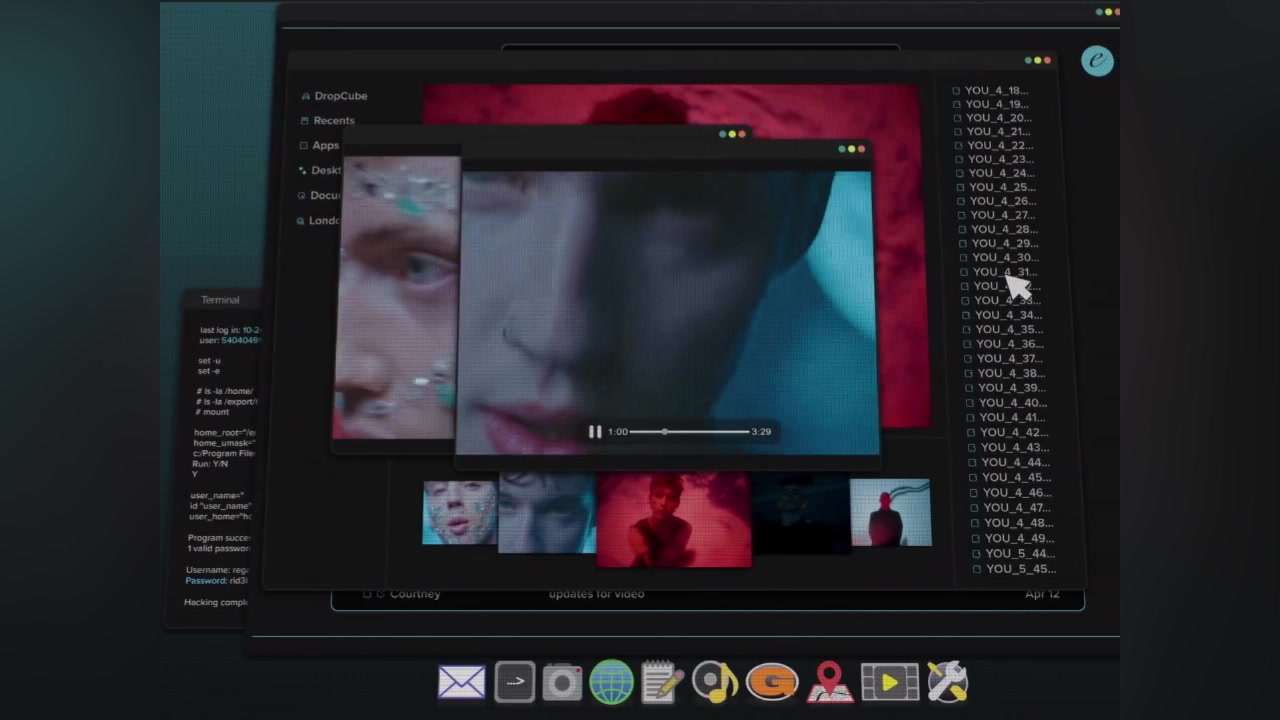Open the orange G app in dock

coord(772,682)
